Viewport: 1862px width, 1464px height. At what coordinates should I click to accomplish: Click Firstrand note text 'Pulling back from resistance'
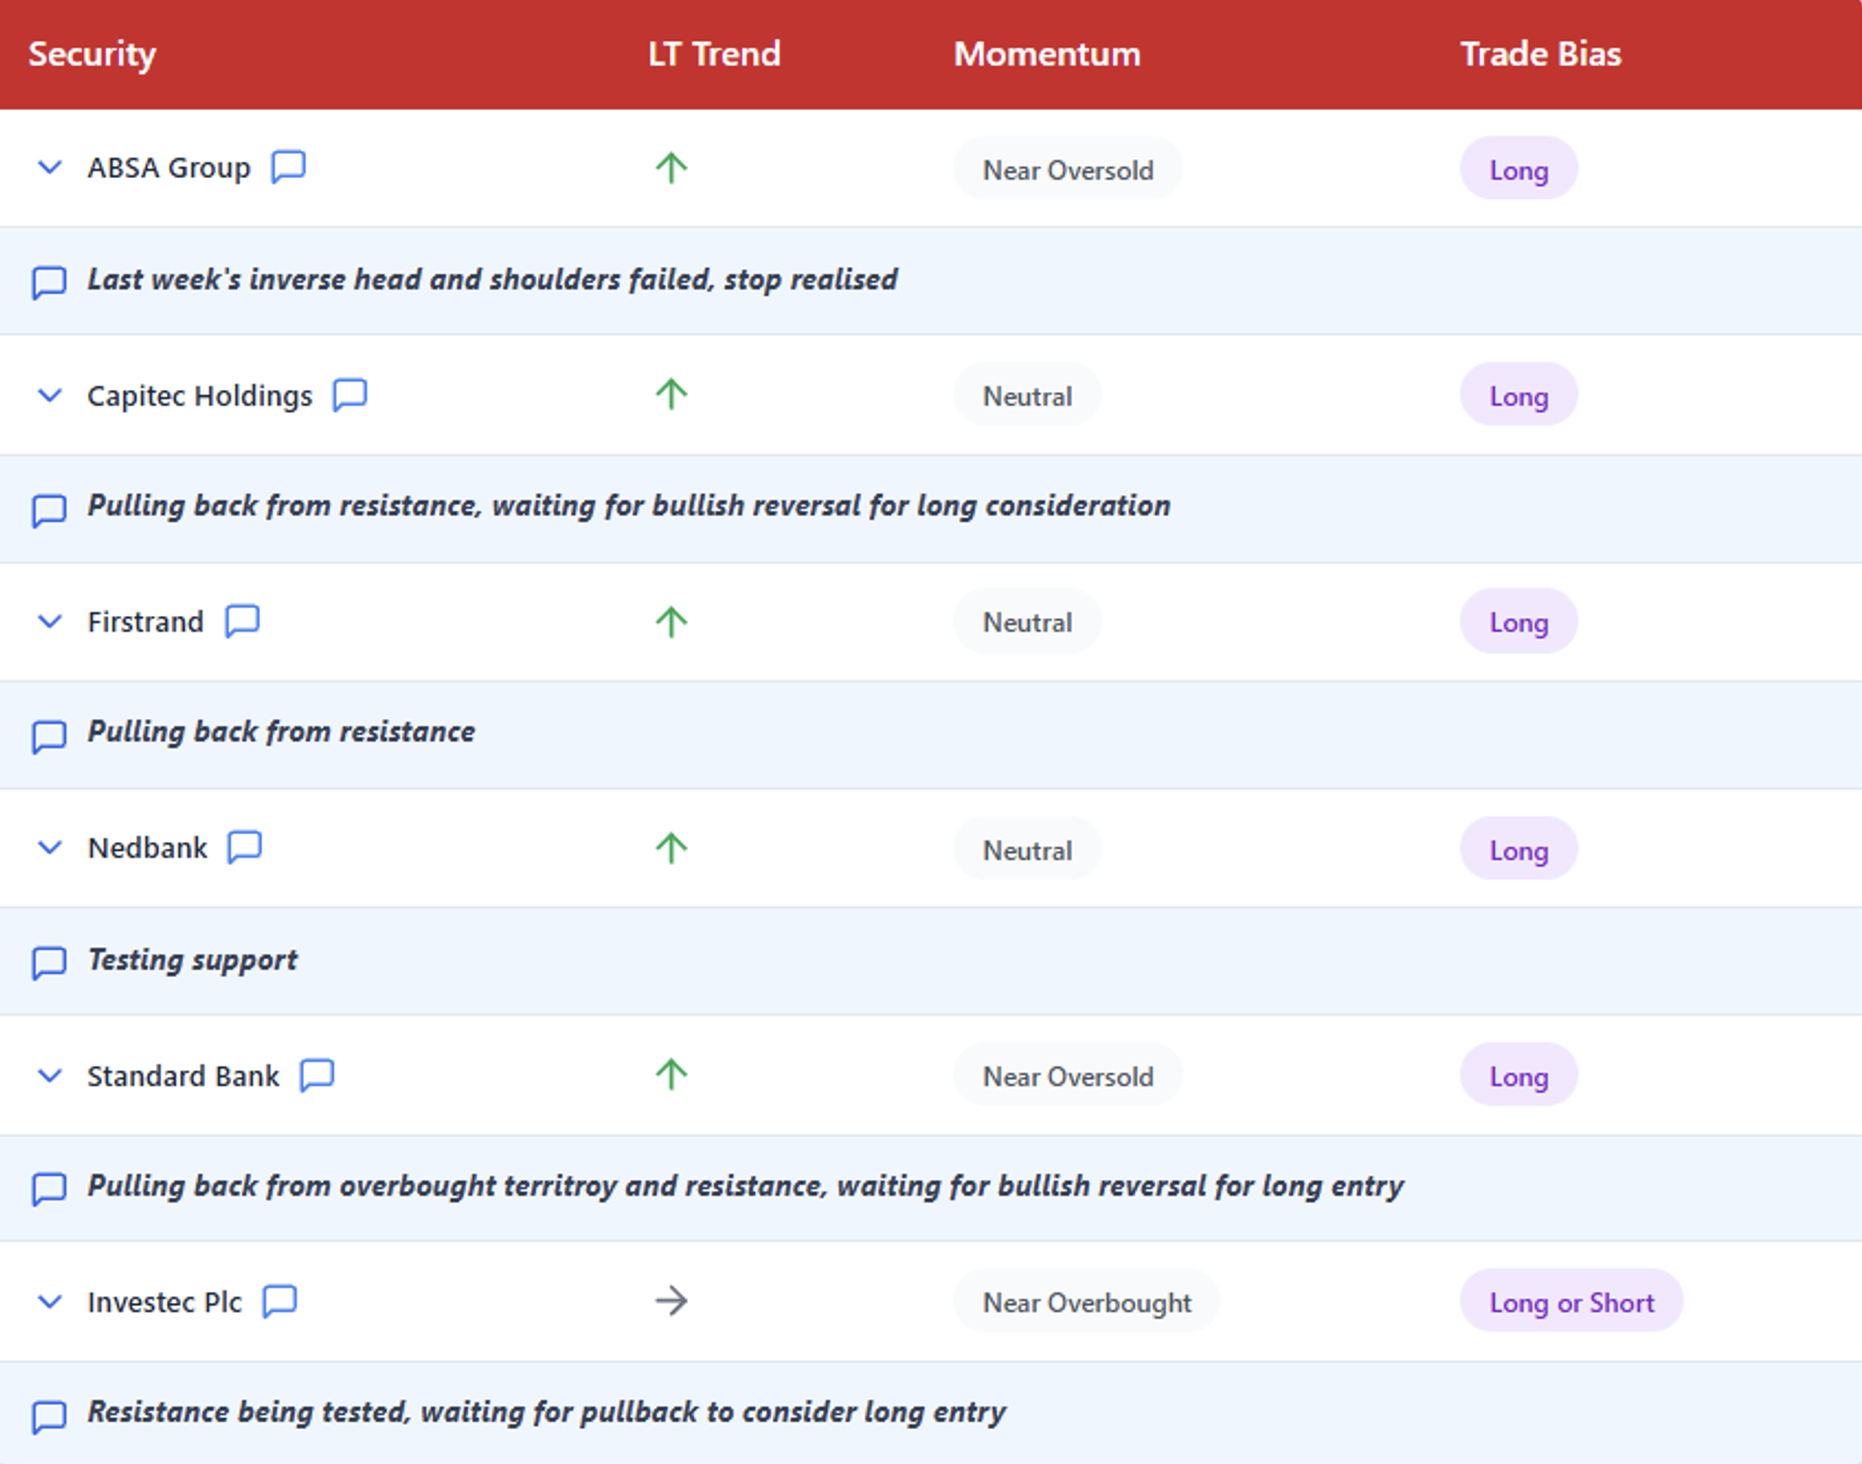(x=281, y=732)
